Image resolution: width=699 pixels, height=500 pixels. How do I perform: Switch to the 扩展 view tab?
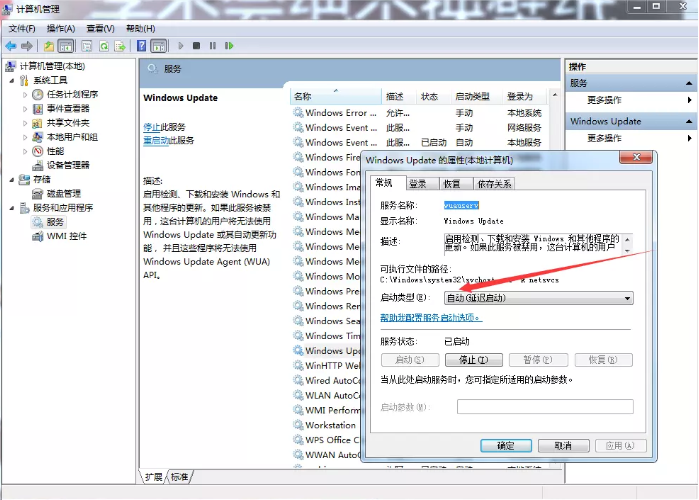153,477
